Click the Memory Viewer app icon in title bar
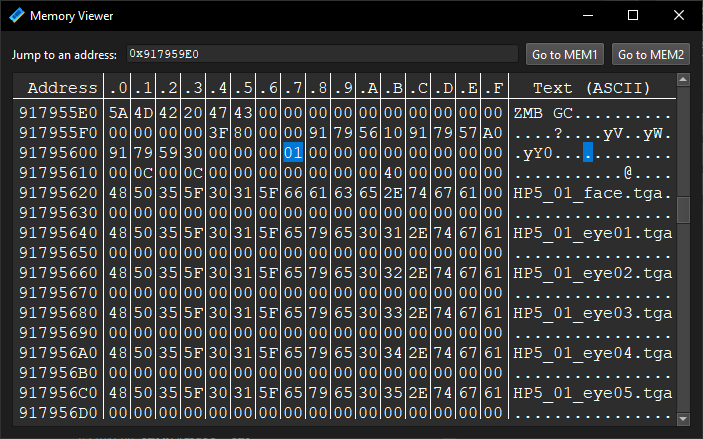Viewport: 703px width, 439px height. pos(17,16)
